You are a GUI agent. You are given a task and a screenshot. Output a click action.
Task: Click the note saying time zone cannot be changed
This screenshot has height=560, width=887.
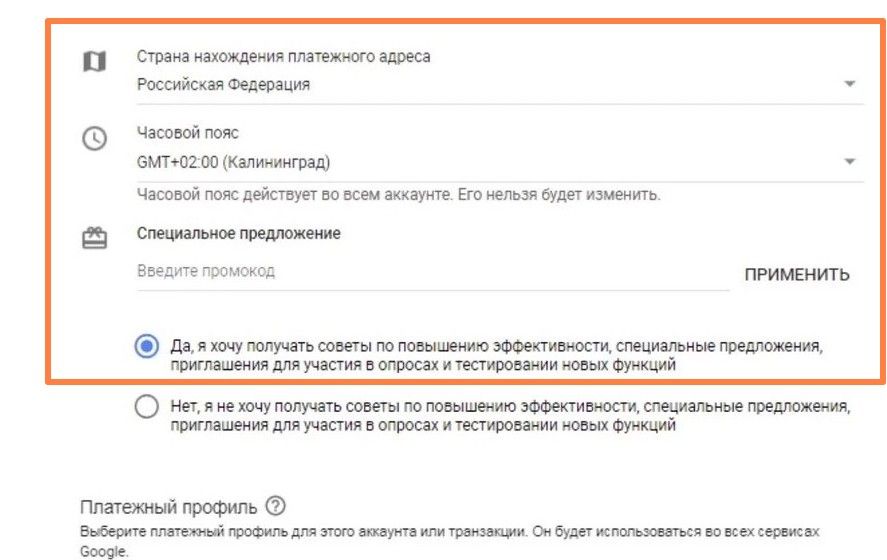[x=398, y=195]
